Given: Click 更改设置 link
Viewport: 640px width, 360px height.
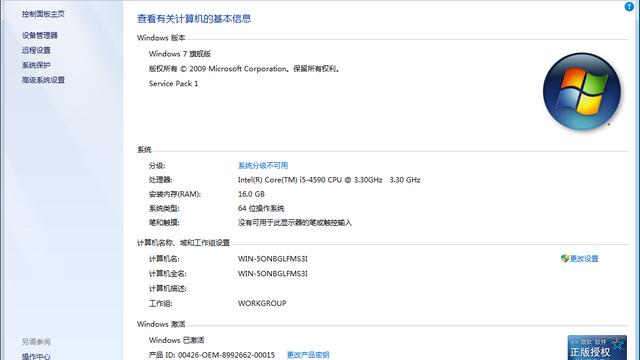Looking at the screenshot, I should (584, 258).
